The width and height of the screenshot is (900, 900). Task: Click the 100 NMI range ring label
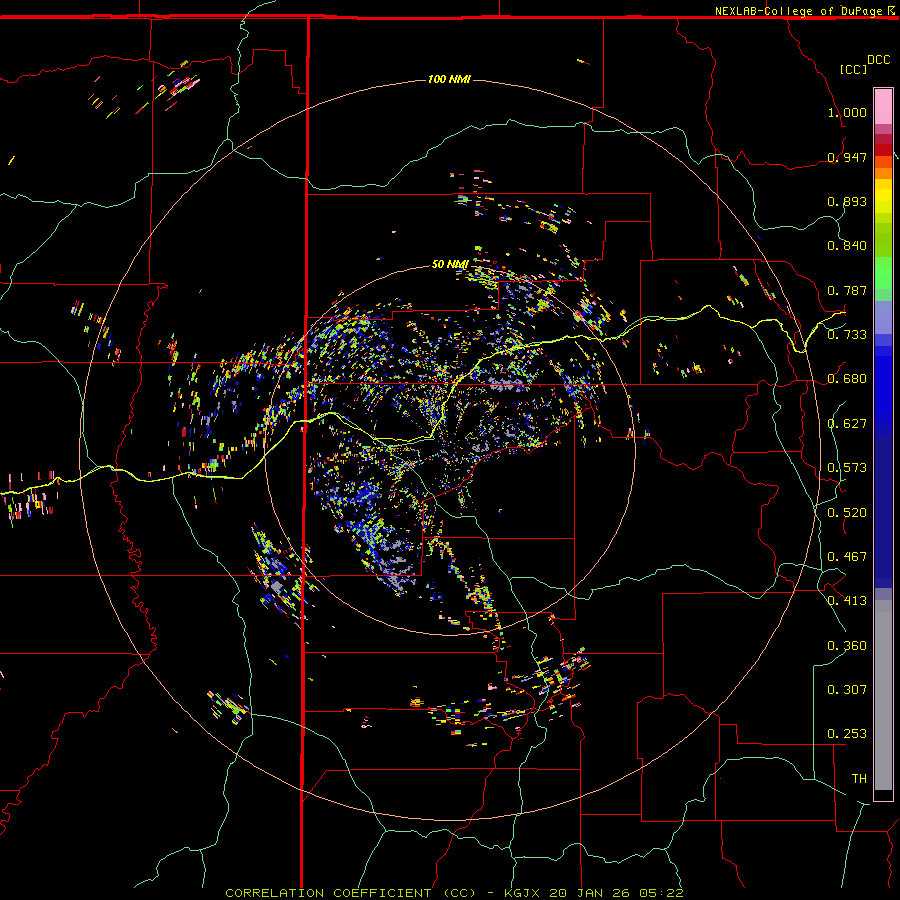(449, 79)
